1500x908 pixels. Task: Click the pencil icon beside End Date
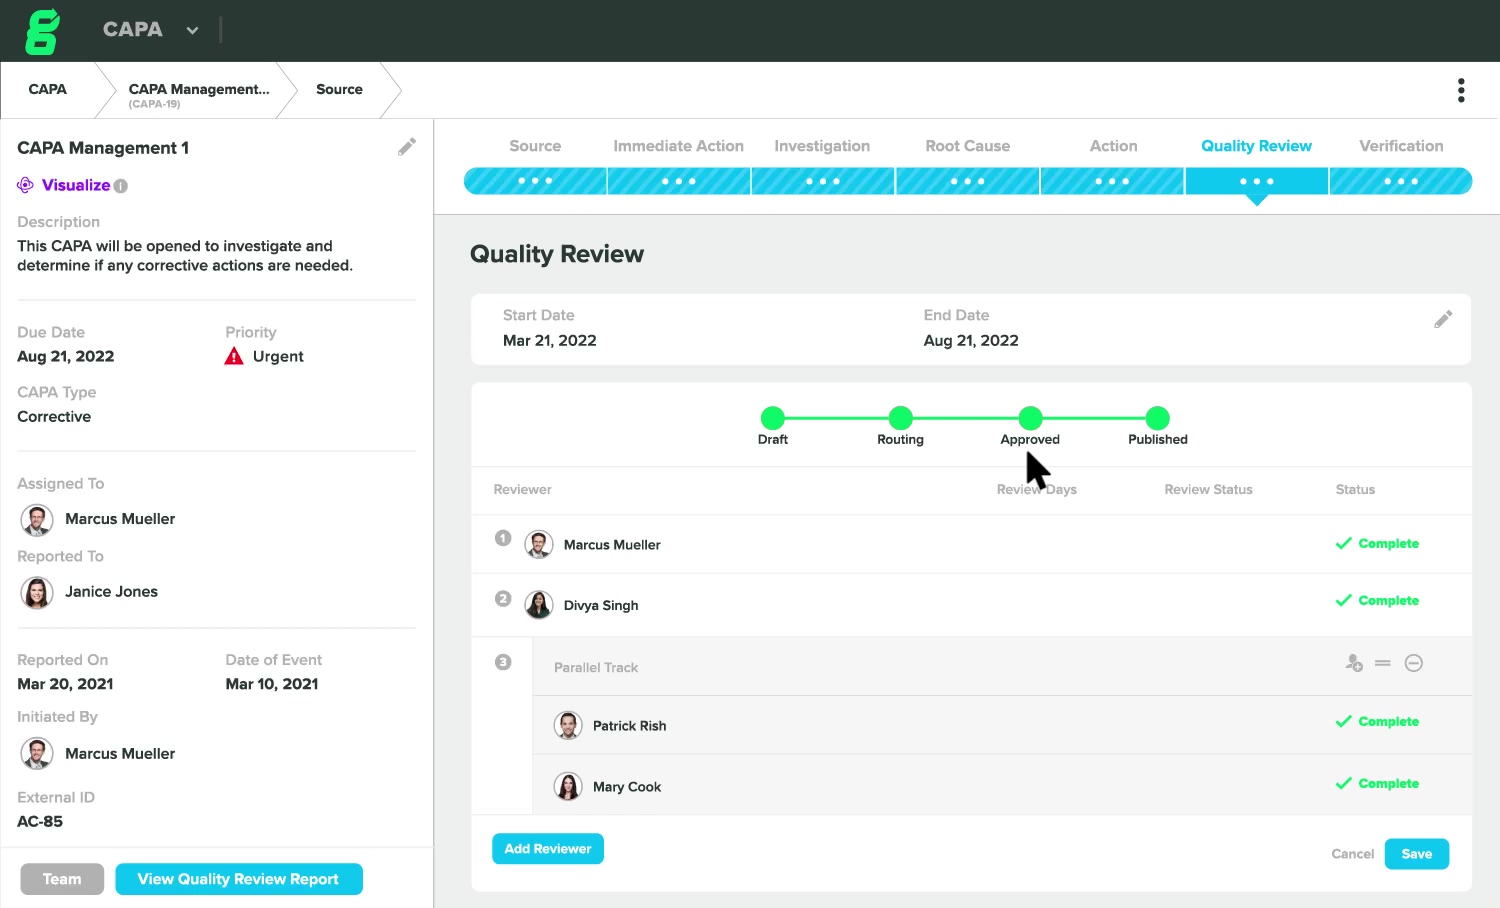point(1442,319)
